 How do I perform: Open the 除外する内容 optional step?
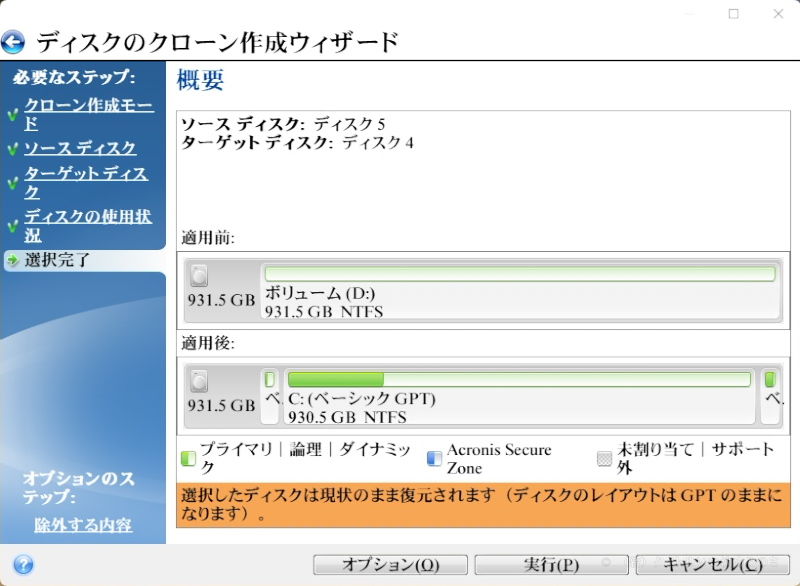[83, 525]
